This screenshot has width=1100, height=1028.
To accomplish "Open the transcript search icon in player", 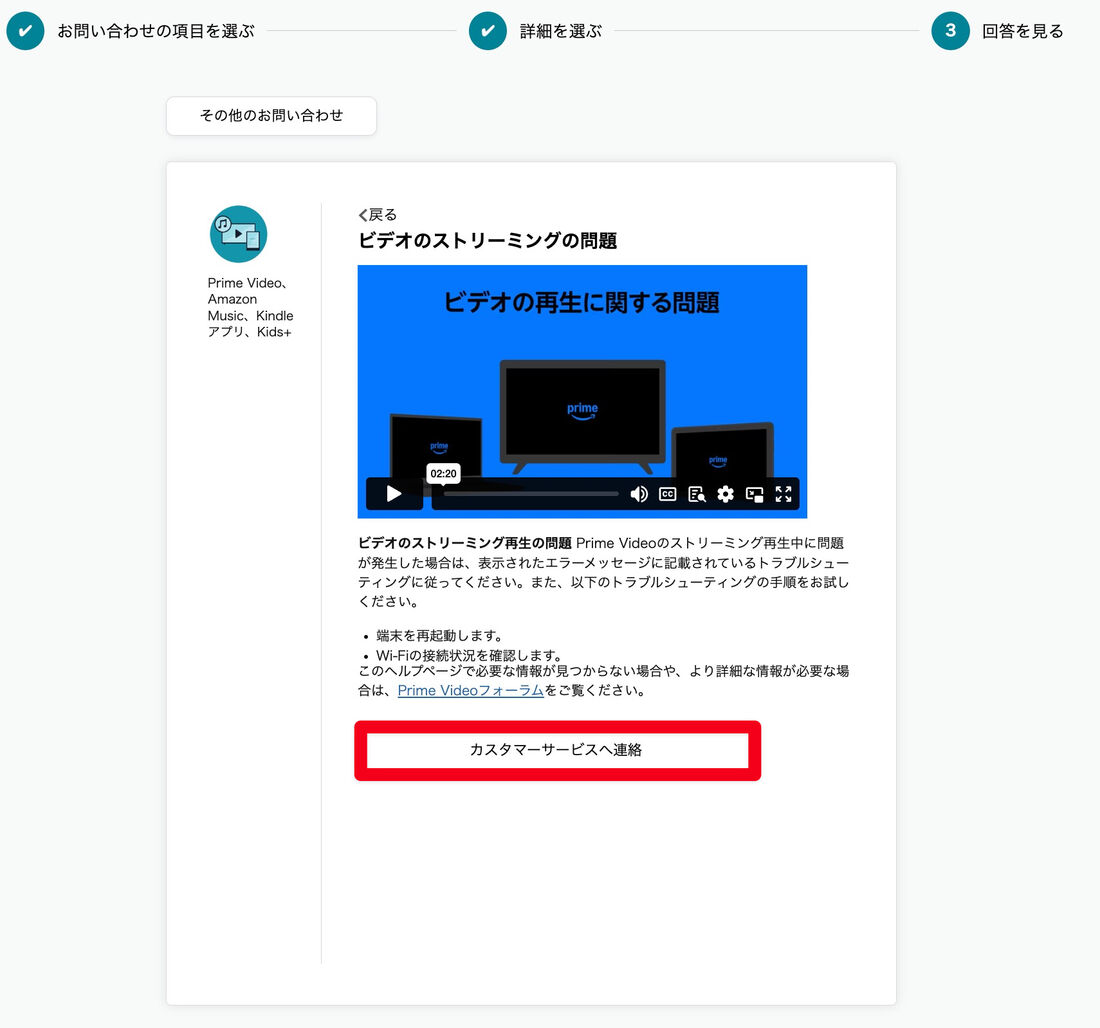I will (x=697, y=495).
